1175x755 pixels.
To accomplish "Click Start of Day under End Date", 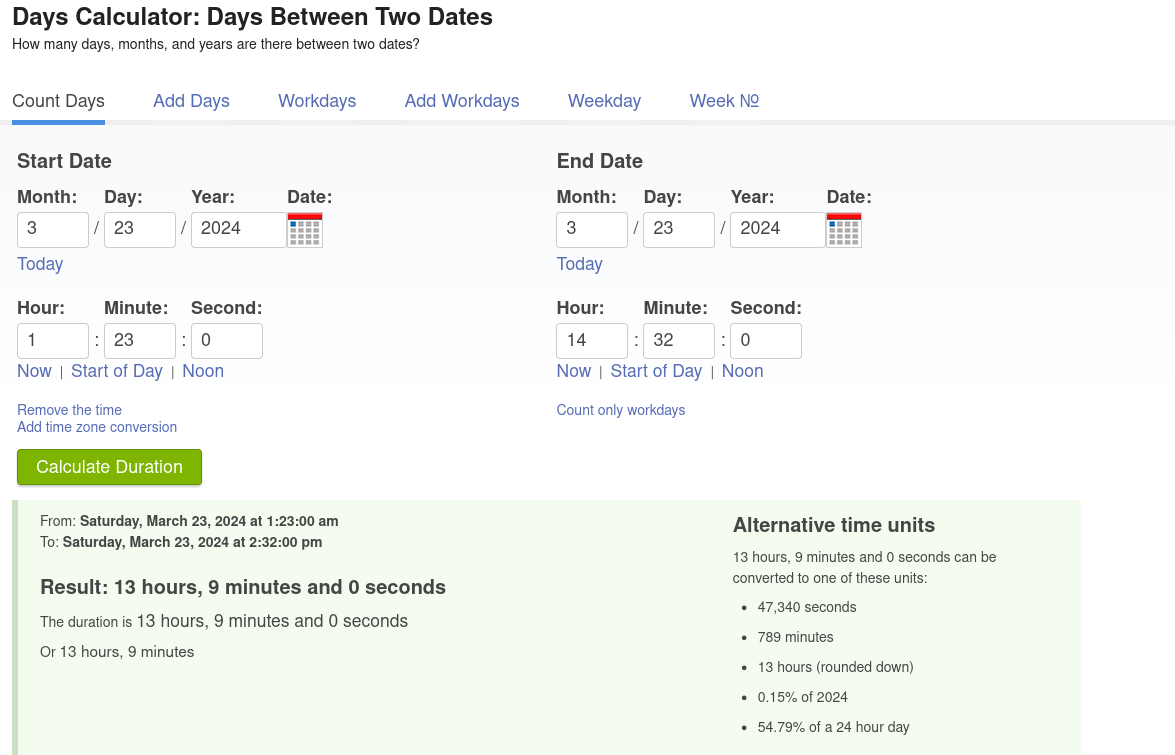I will [x=656, y=371].
